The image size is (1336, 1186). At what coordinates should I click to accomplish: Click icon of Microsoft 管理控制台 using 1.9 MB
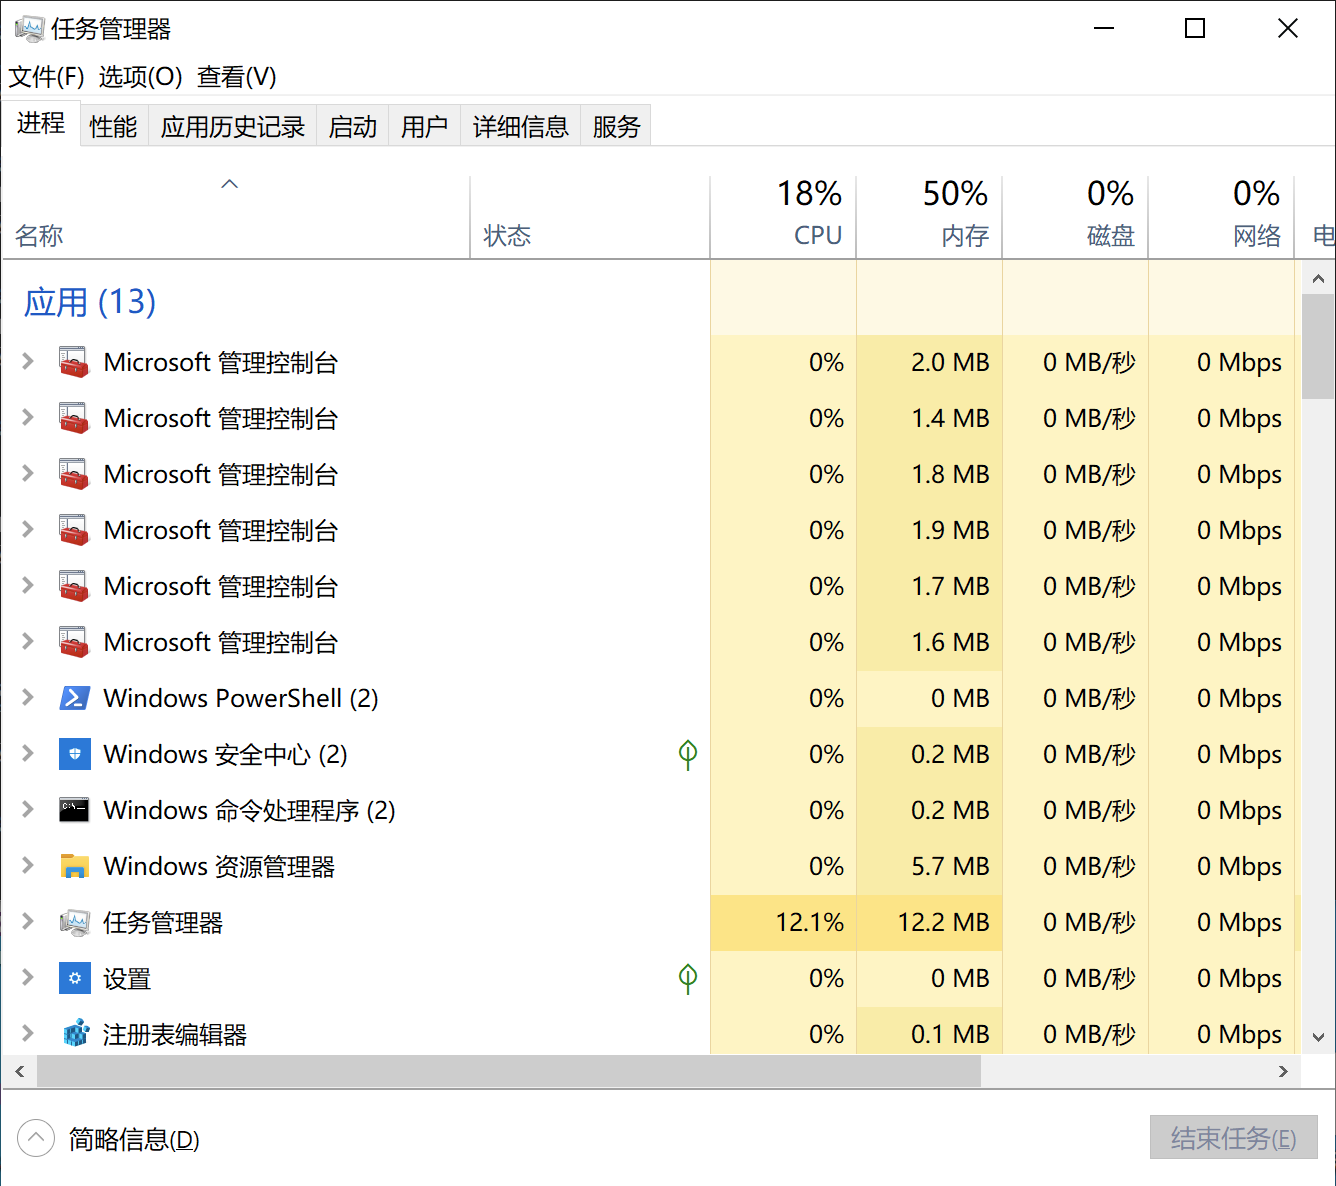click(74, 530)
